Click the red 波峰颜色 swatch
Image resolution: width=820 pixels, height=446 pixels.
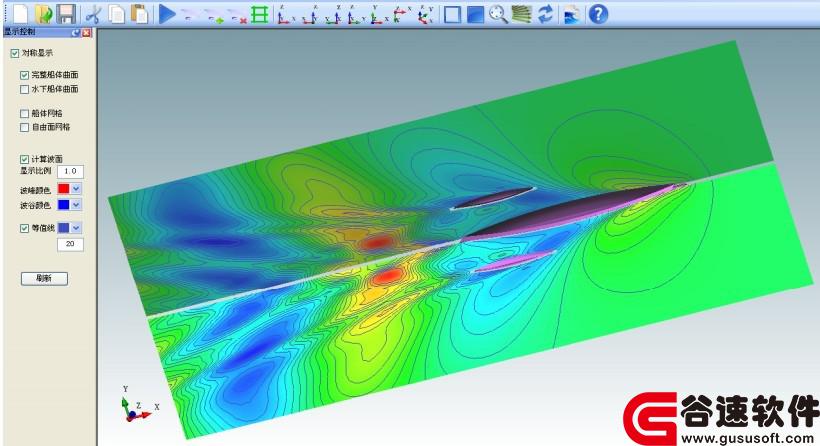(64, 189)
